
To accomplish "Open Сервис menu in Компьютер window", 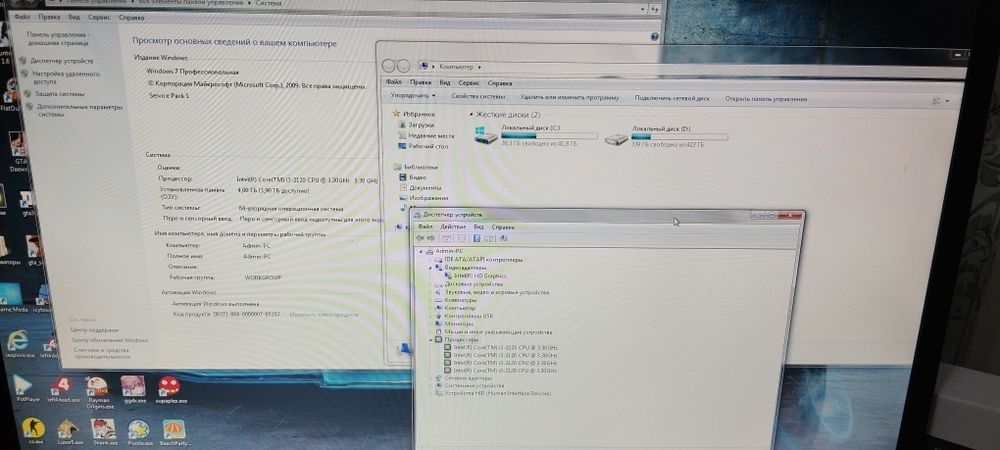I will [469, 83].
